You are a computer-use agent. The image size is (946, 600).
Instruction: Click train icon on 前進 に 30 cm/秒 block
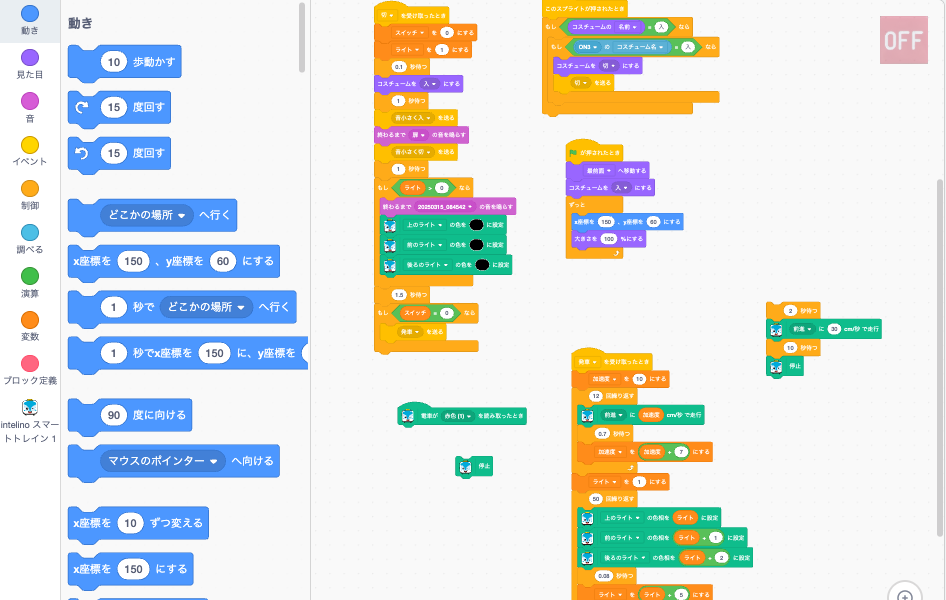[x=776, y=329]
